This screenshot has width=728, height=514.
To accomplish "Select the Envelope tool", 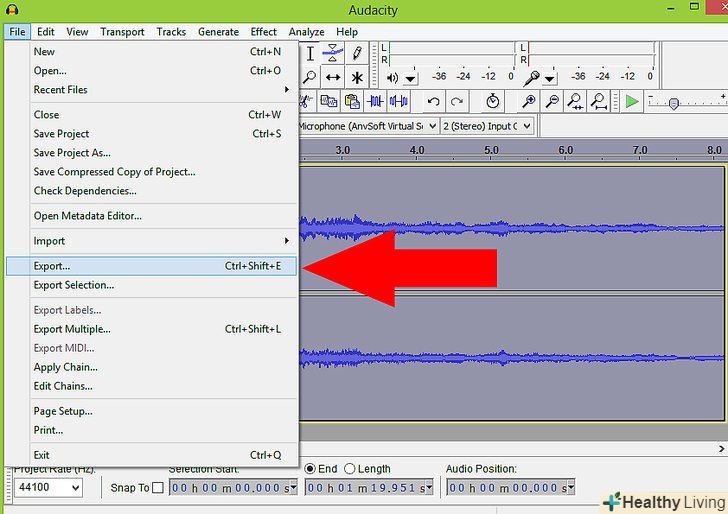I will pos(333,54).
